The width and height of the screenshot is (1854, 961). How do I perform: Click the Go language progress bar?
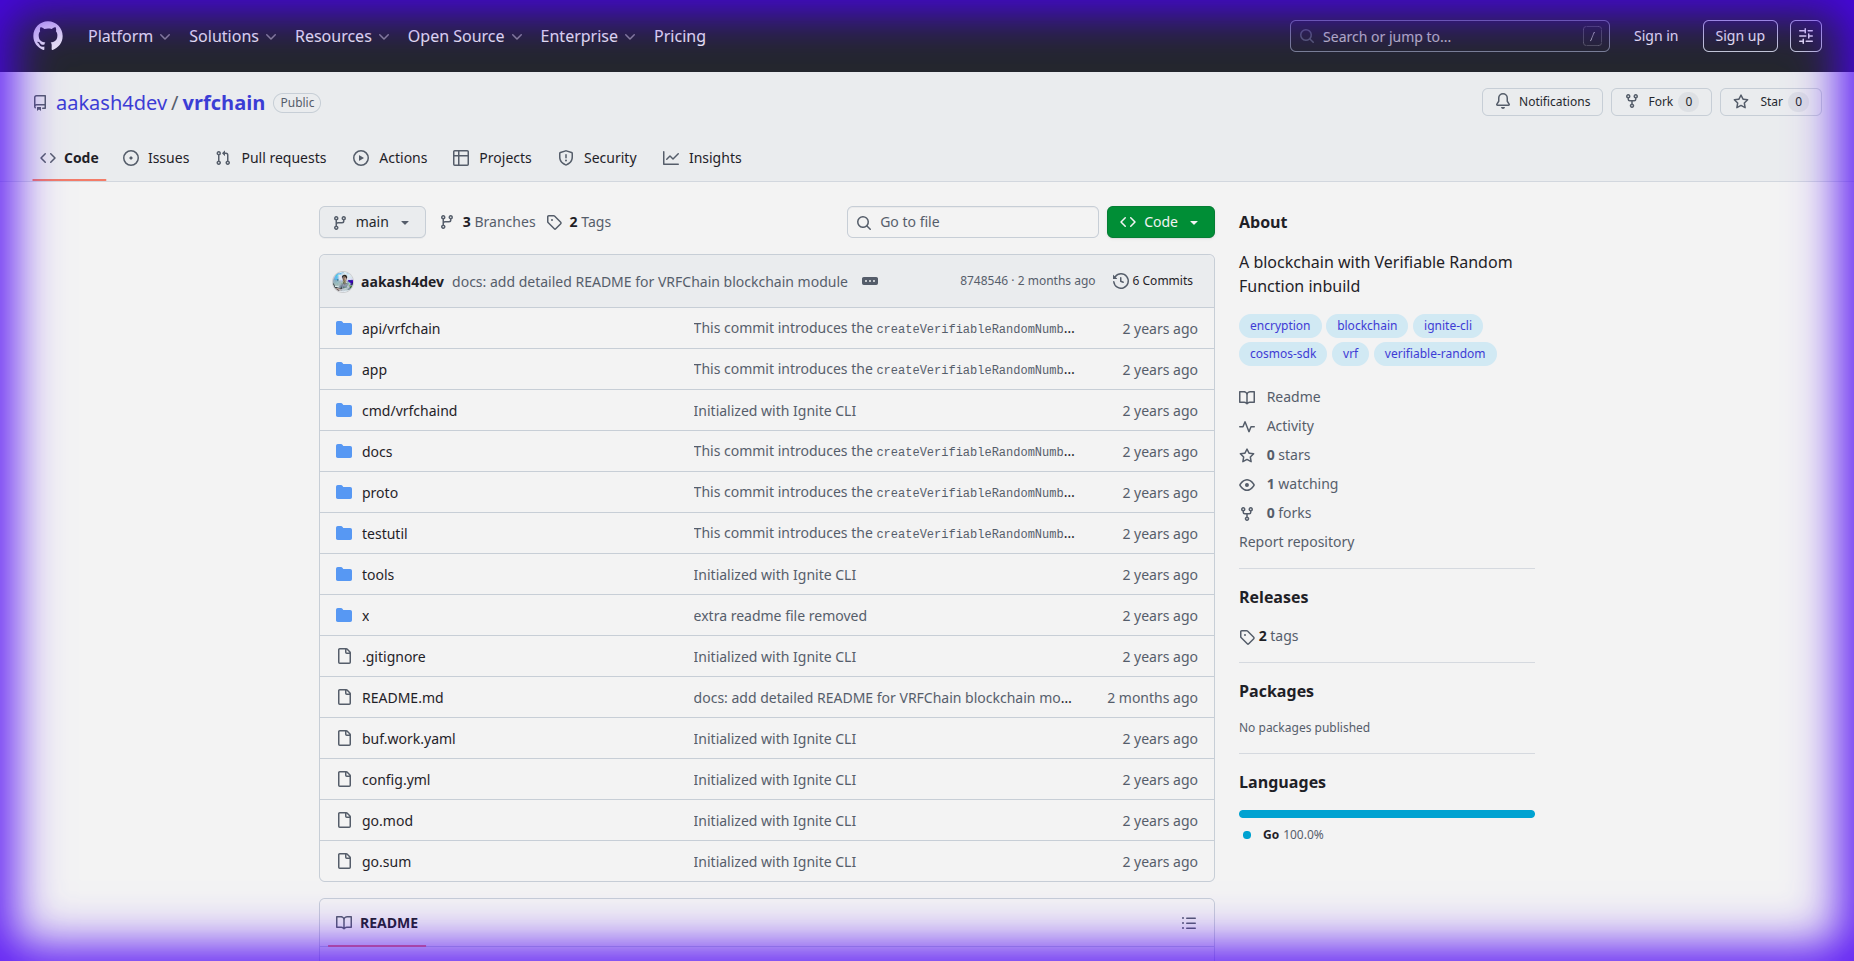point(1386,814)
